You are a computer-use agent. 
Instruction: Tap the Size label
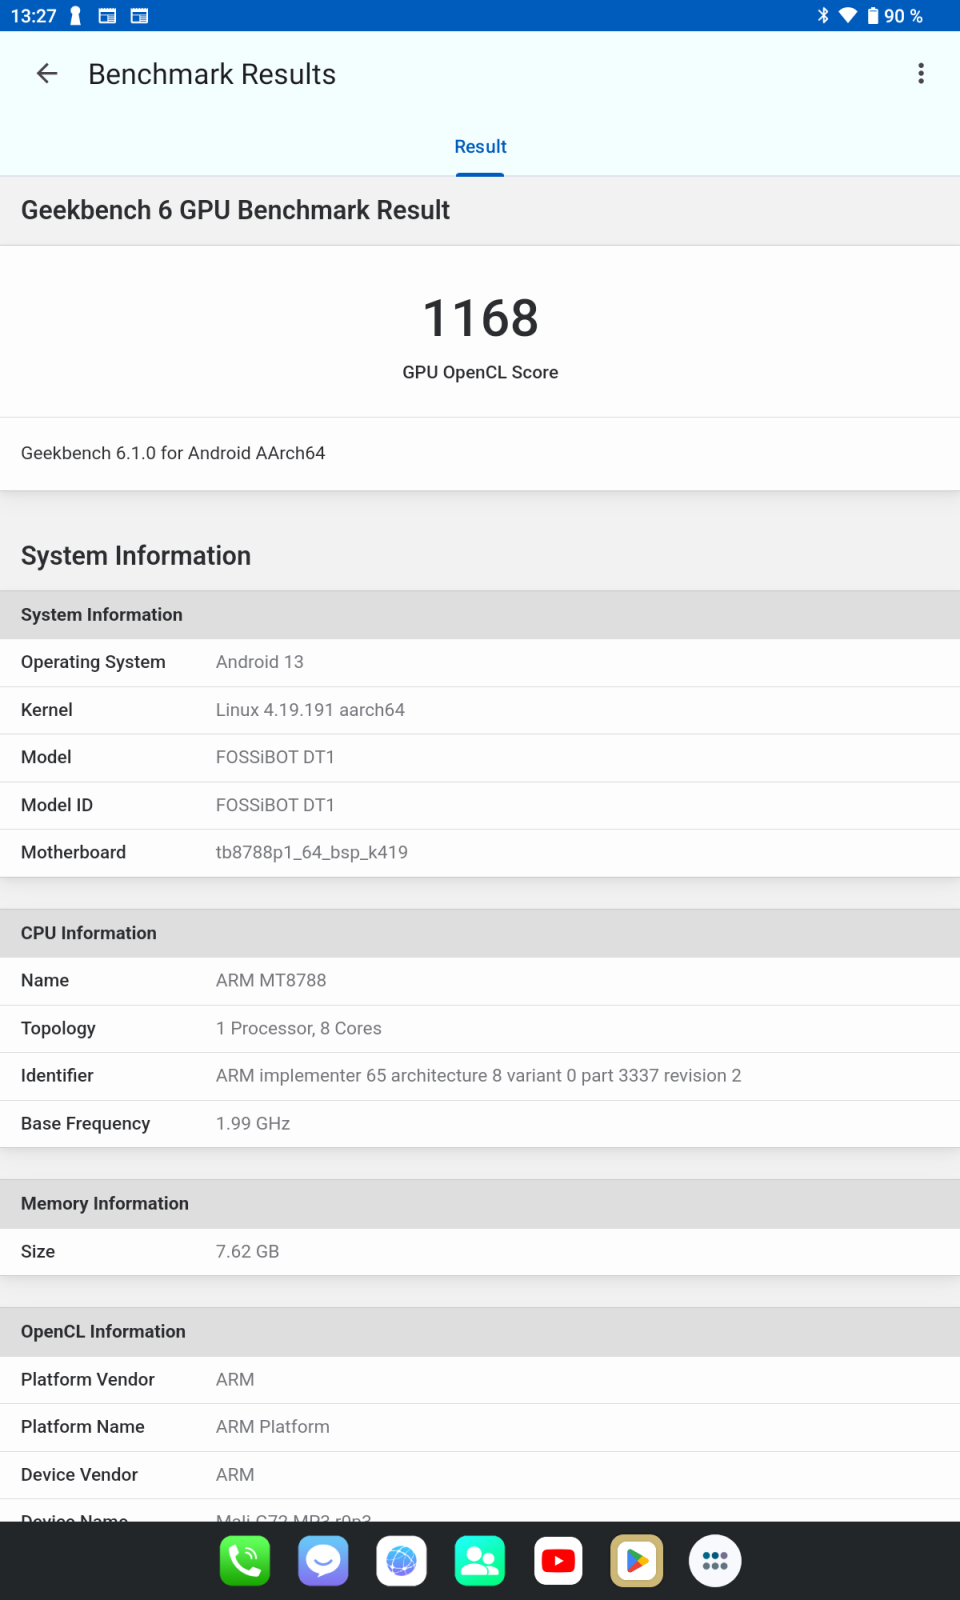click(38, 1251)
